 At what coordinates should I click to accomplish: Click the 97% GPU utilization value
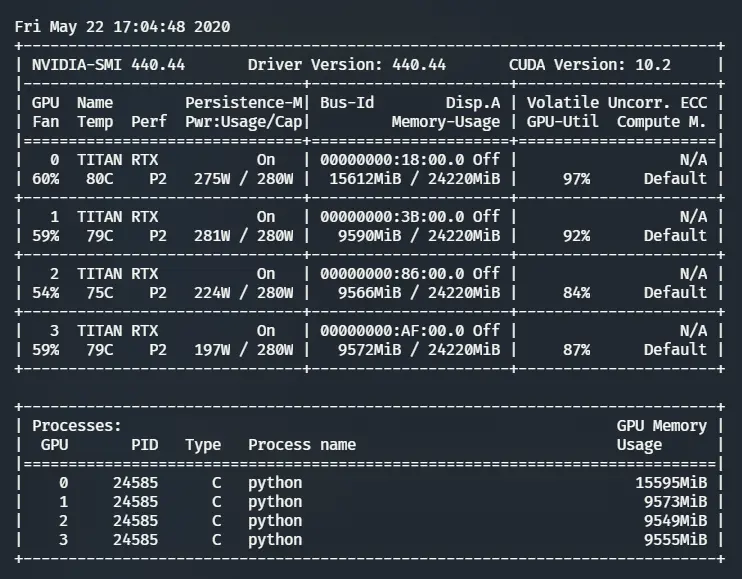click(x=576, y=179)
